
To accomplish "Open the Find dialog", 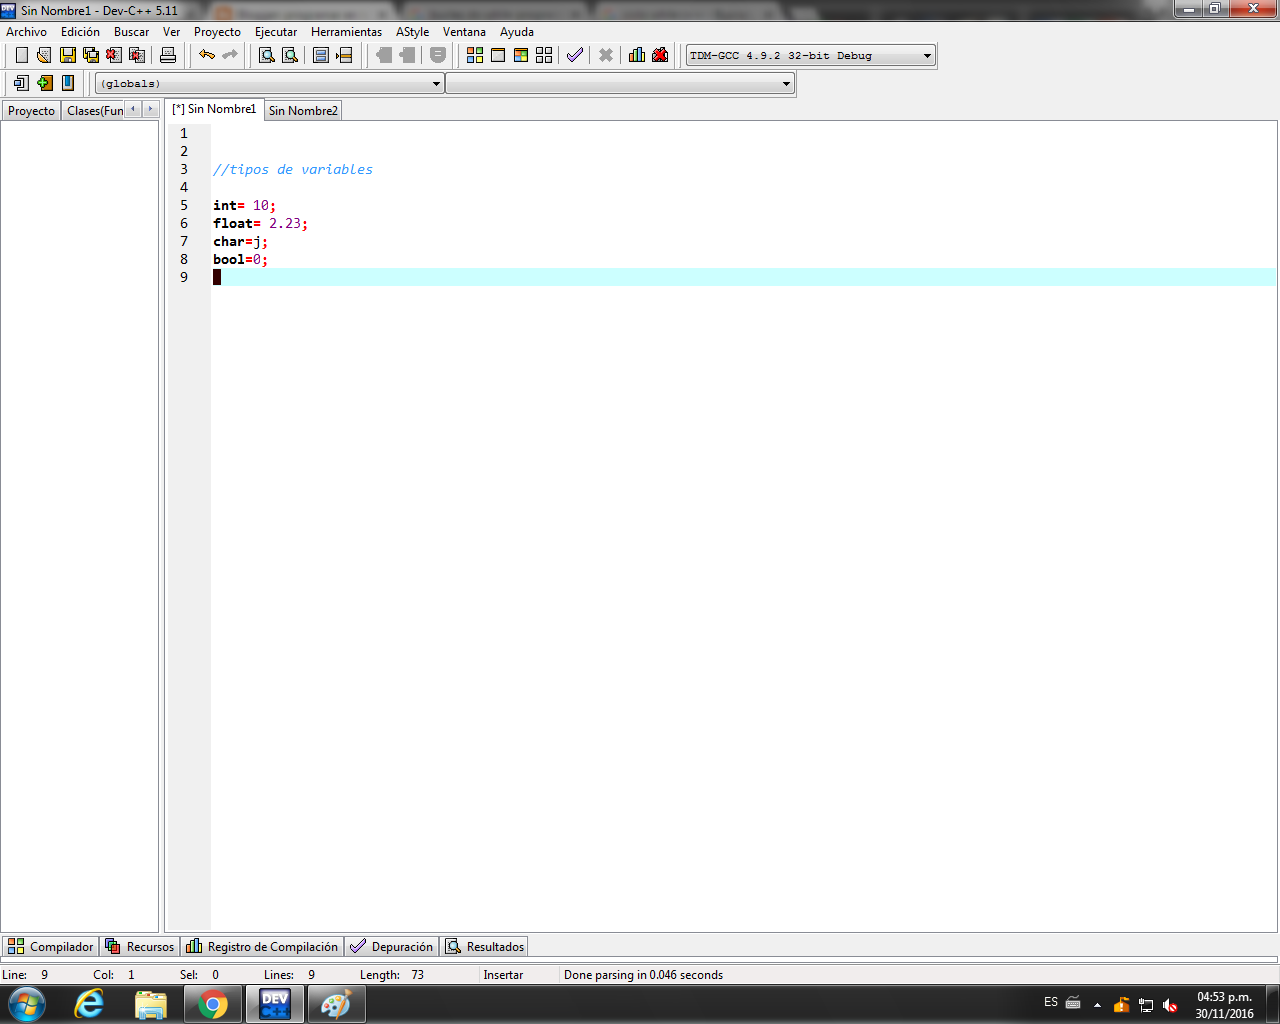I will (x=265, y=55).
